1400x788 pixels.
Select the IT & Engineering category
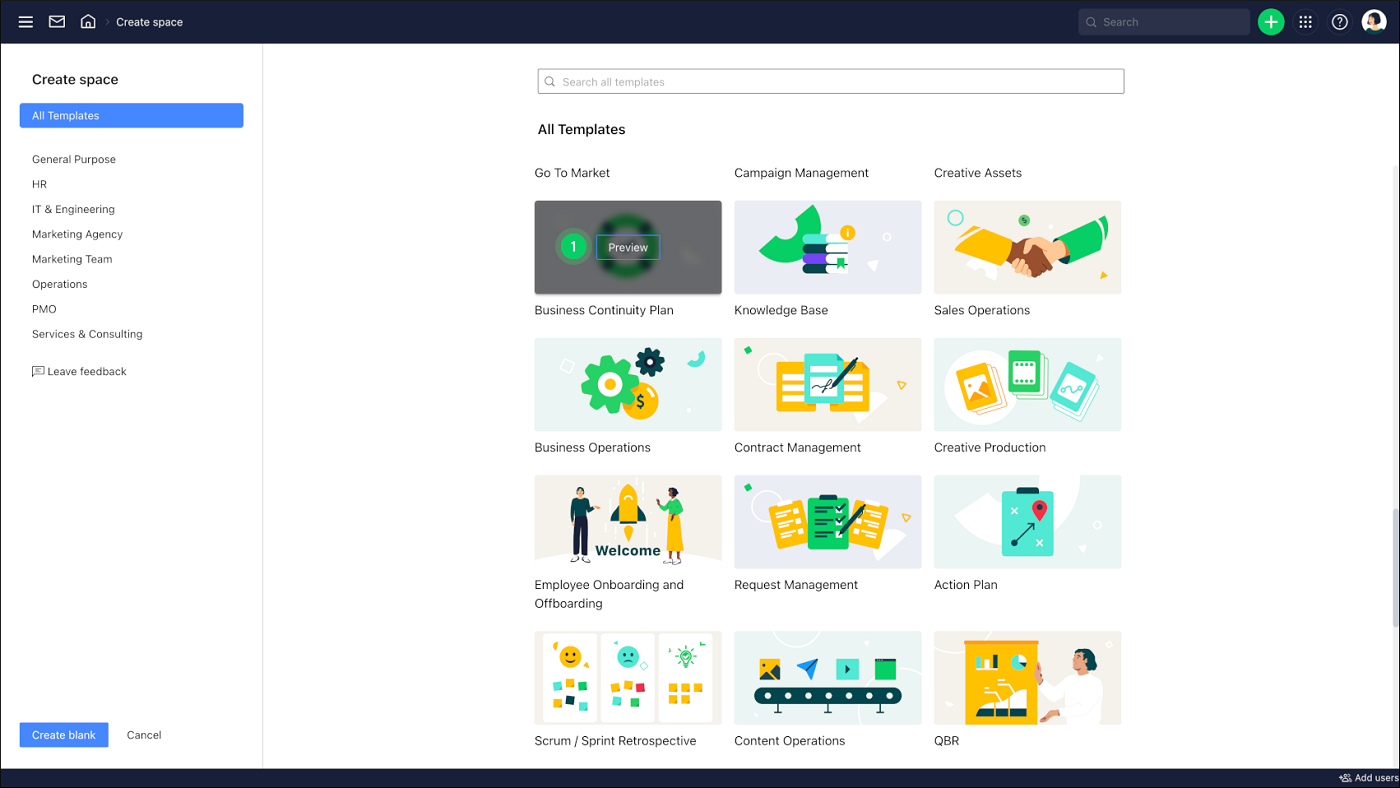73,209
